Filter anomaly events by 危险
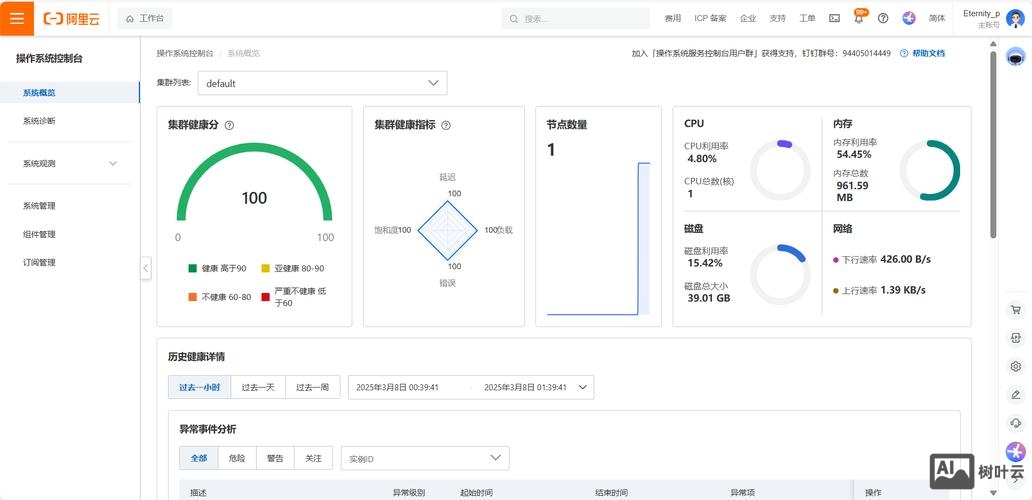This screenshot has height=500, width=1032. (237, 458)
